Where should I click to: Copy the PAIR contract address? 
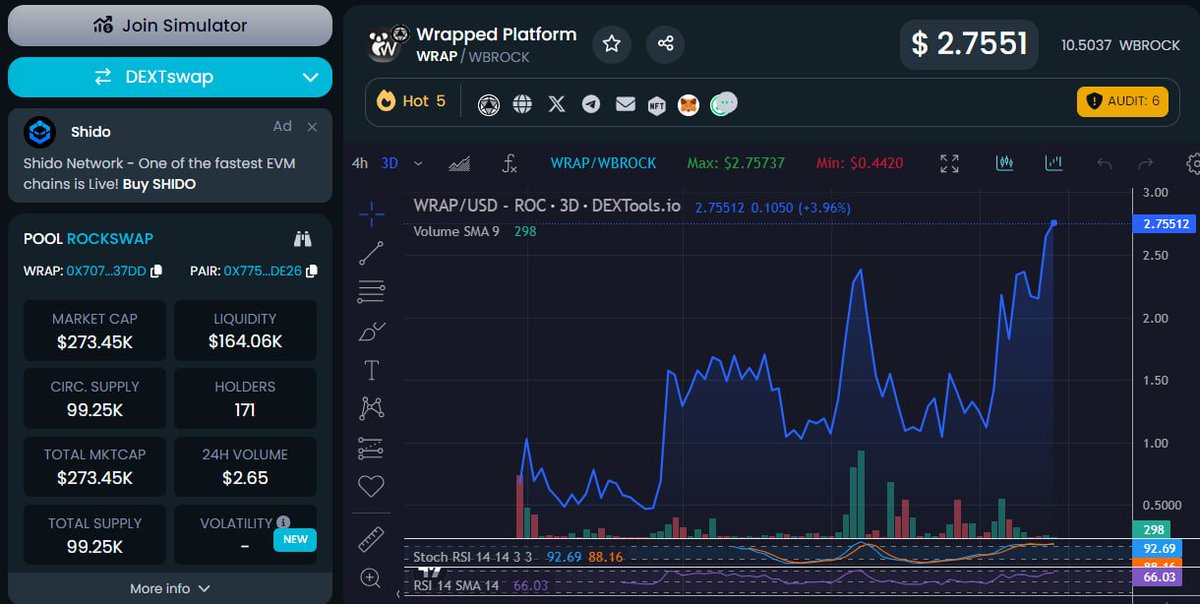click(x=312, y=272)
